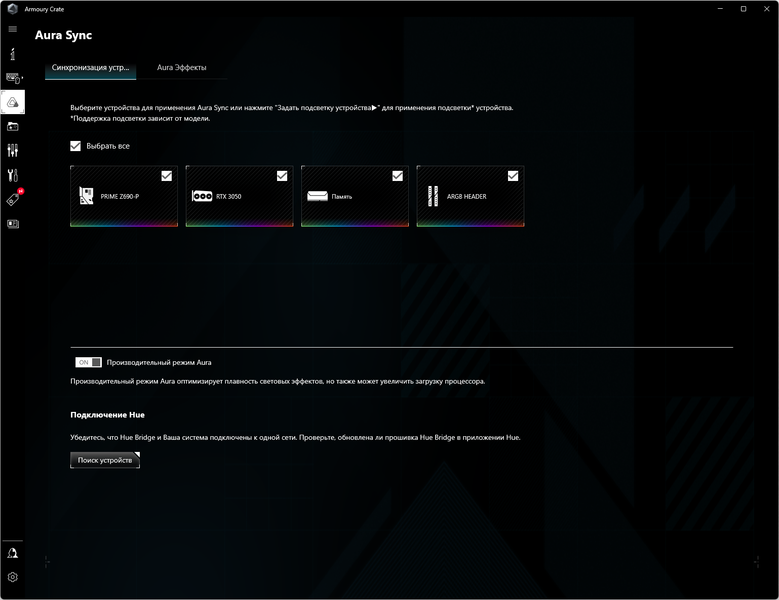Image resolution: width=779 pixels, height=600 pixels.
Task: Click the motherboard icon on PRIME Z690-P card
Action: [86, 196]
